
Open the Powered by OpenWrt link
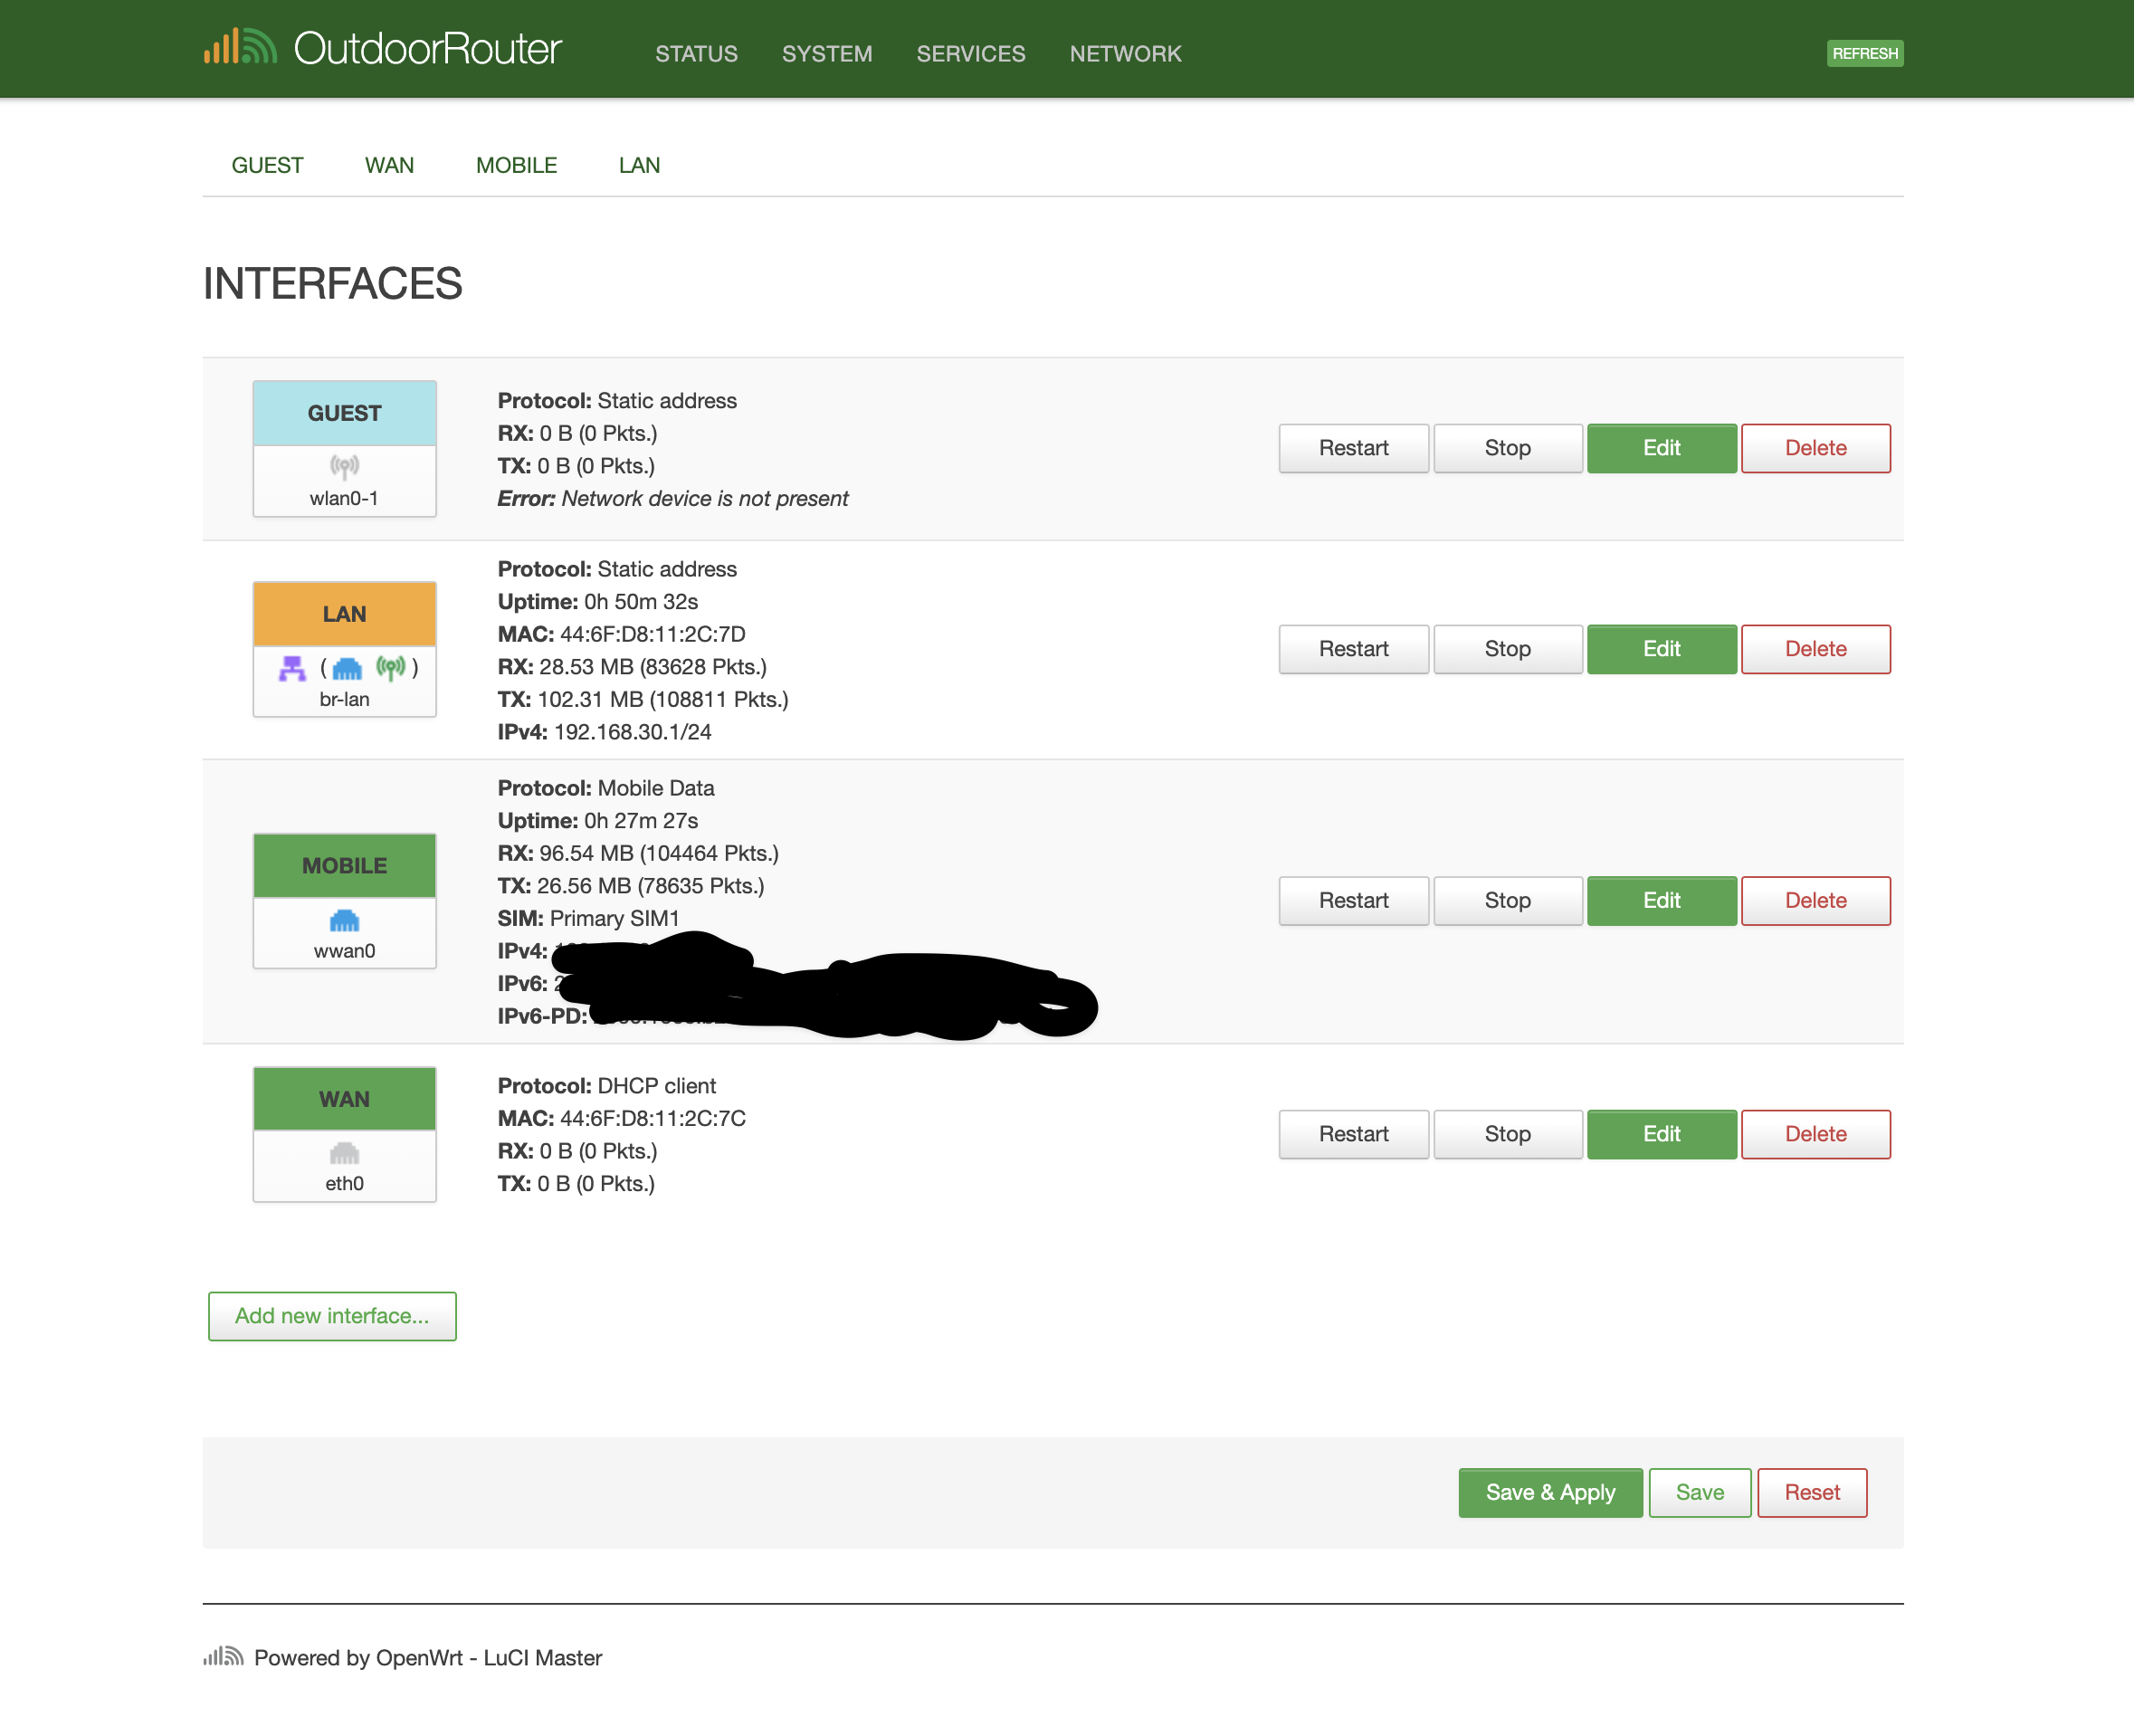[x=428, y=1657]
